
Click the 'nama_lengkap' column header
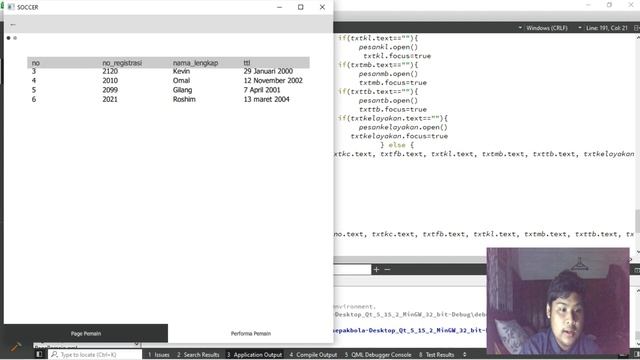pos(195,63)
